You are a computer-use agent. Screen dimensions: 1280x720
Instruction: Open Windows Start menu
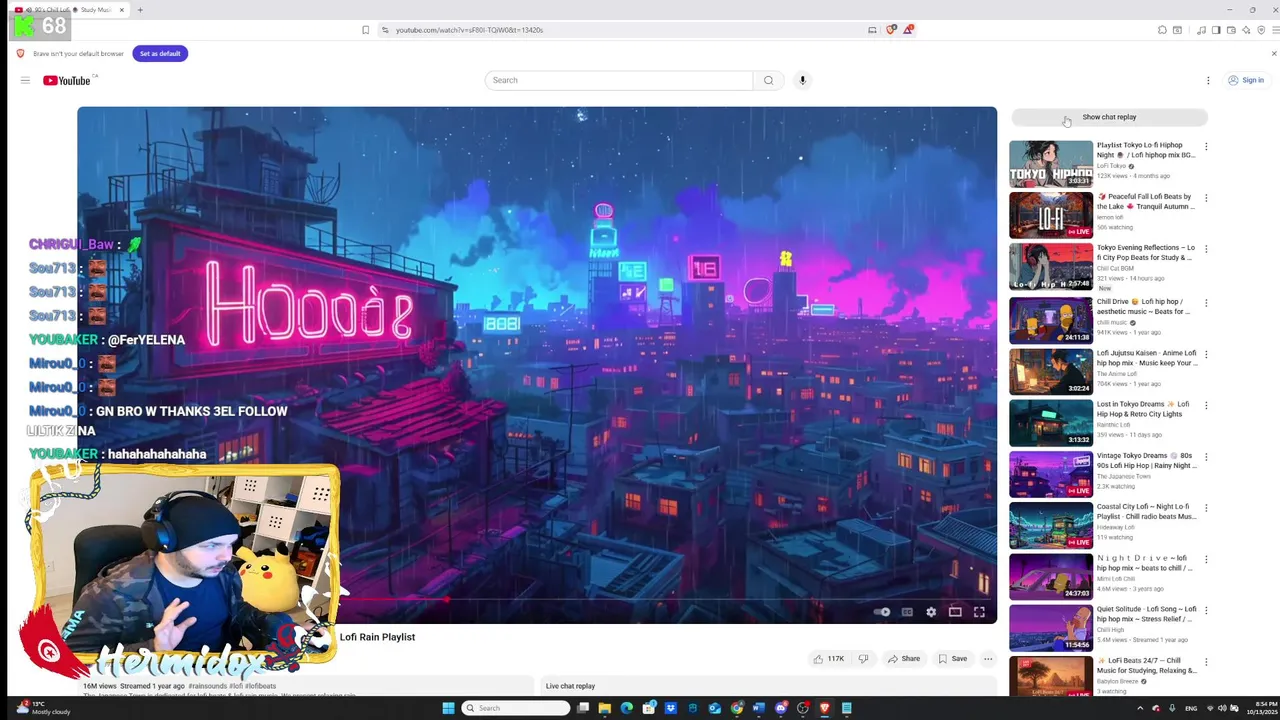[448, 708]
